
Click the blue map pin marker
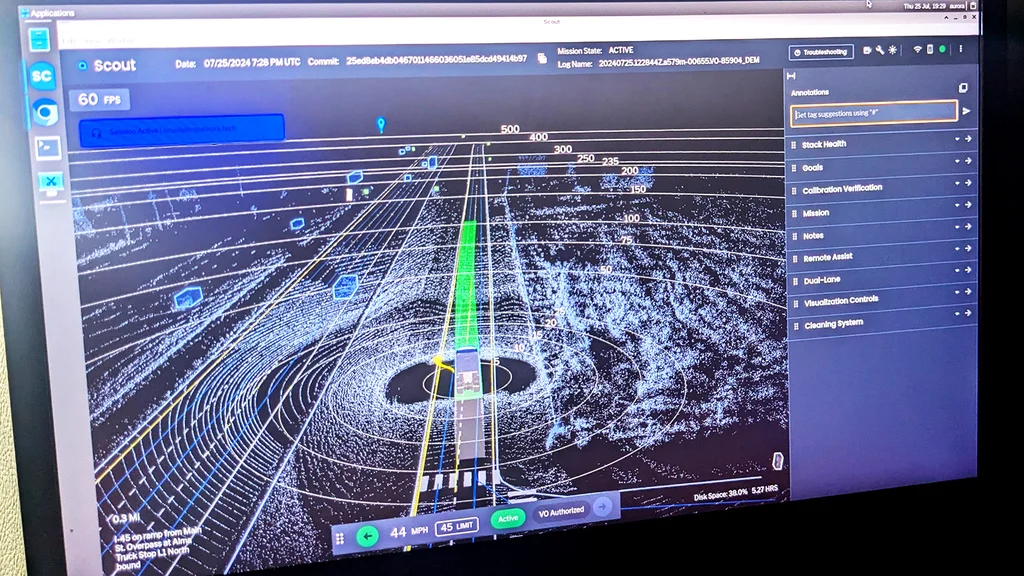[381, 125]
